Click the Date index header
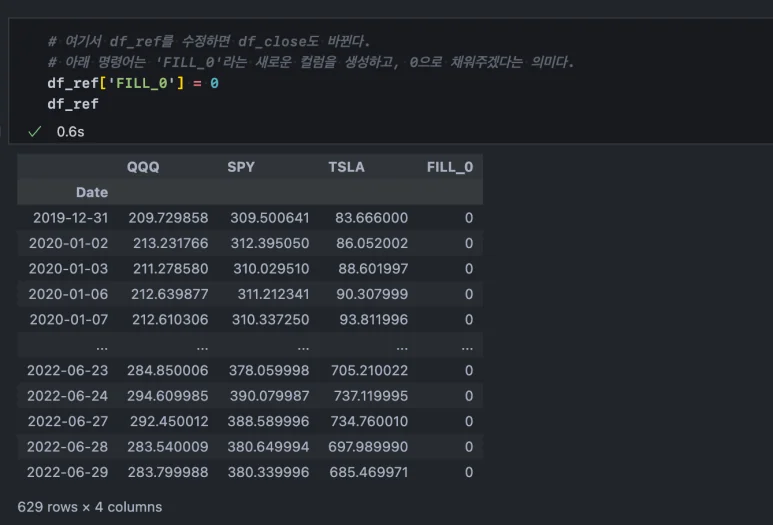 [x=92, y=192]
